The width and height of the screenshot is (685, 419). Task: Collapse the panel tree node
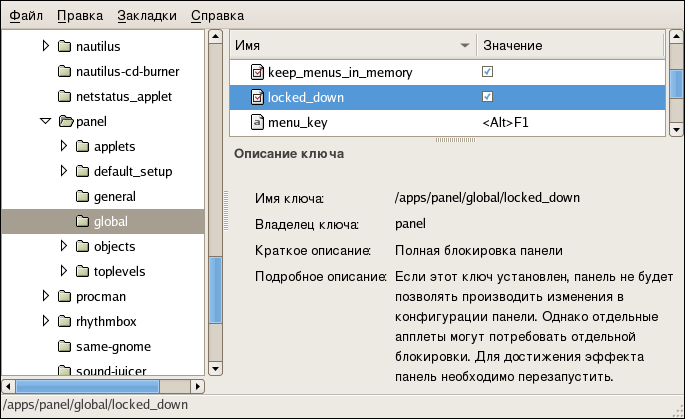tap(45, 122)
